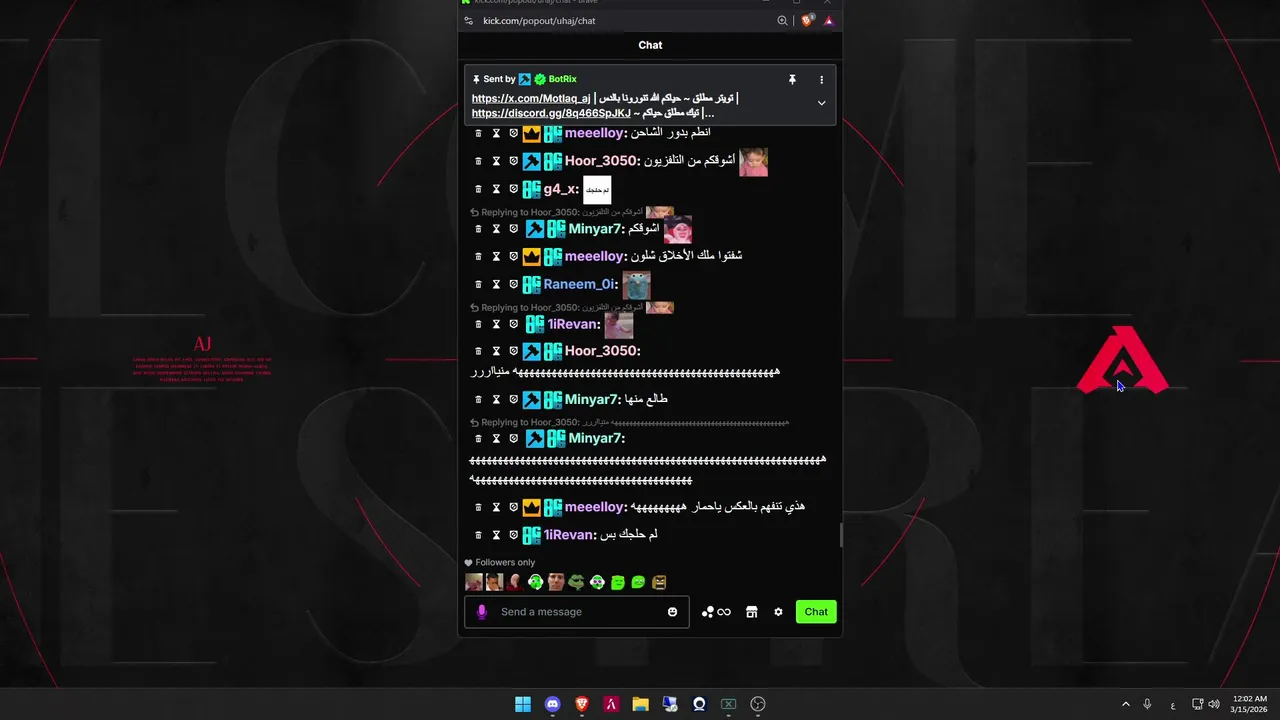
Task: Click the zoom magnifier icon in address bar
Action: (x=782, y=20)
